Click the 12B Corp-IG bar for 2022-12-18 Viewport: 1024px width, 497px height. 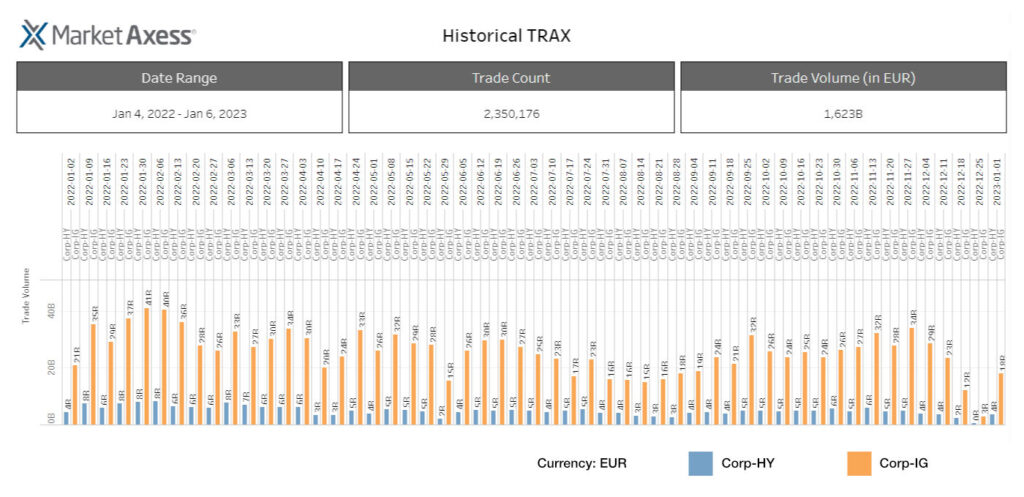966,408
